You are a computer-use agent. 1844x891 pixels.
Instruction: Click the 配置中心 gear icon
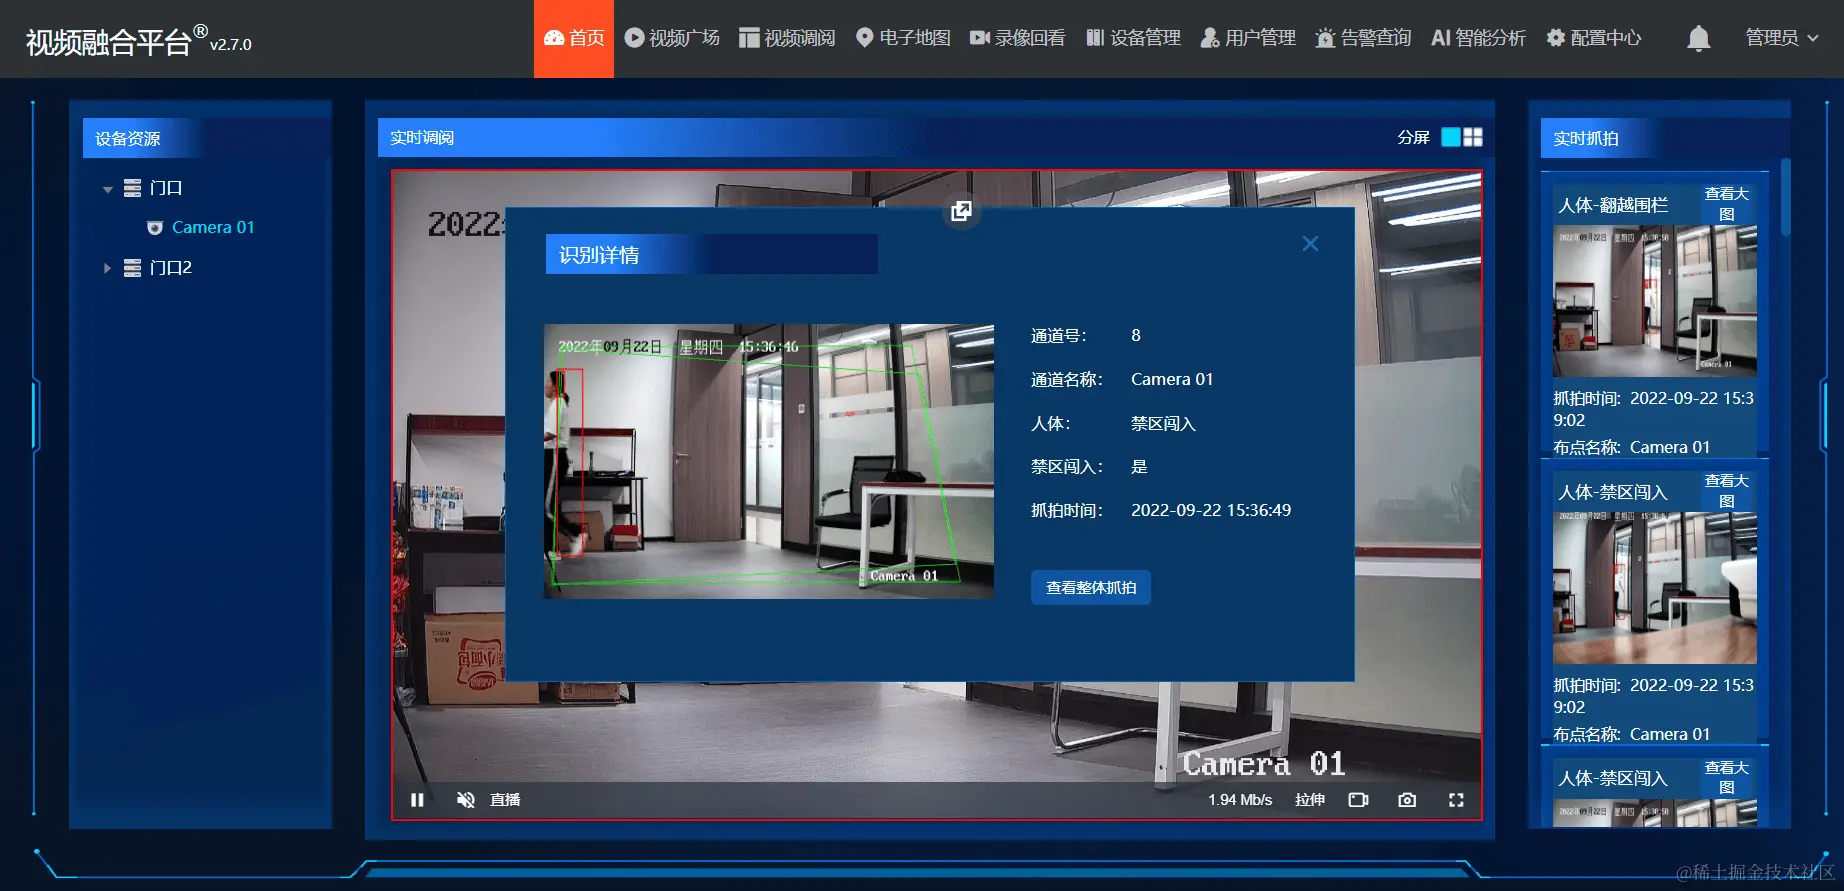click(1556, 38)
